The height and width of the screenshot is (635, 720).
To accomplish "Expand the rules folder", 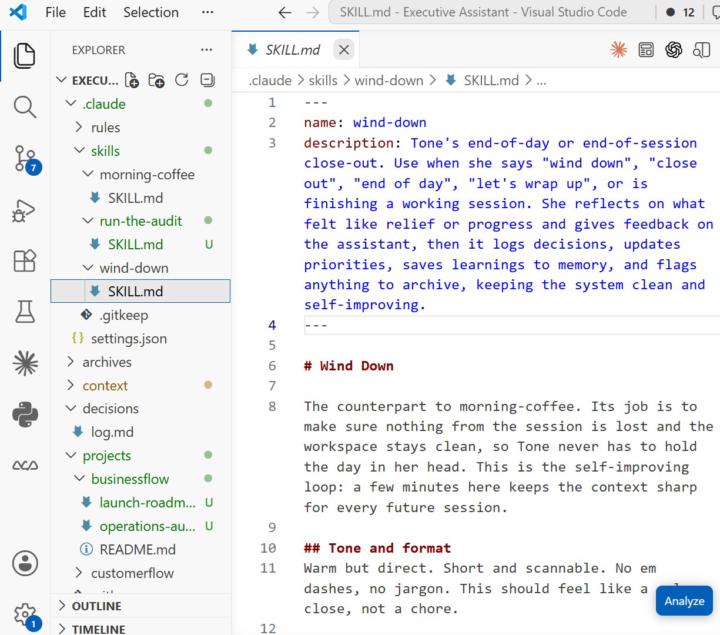I will 79,127.
